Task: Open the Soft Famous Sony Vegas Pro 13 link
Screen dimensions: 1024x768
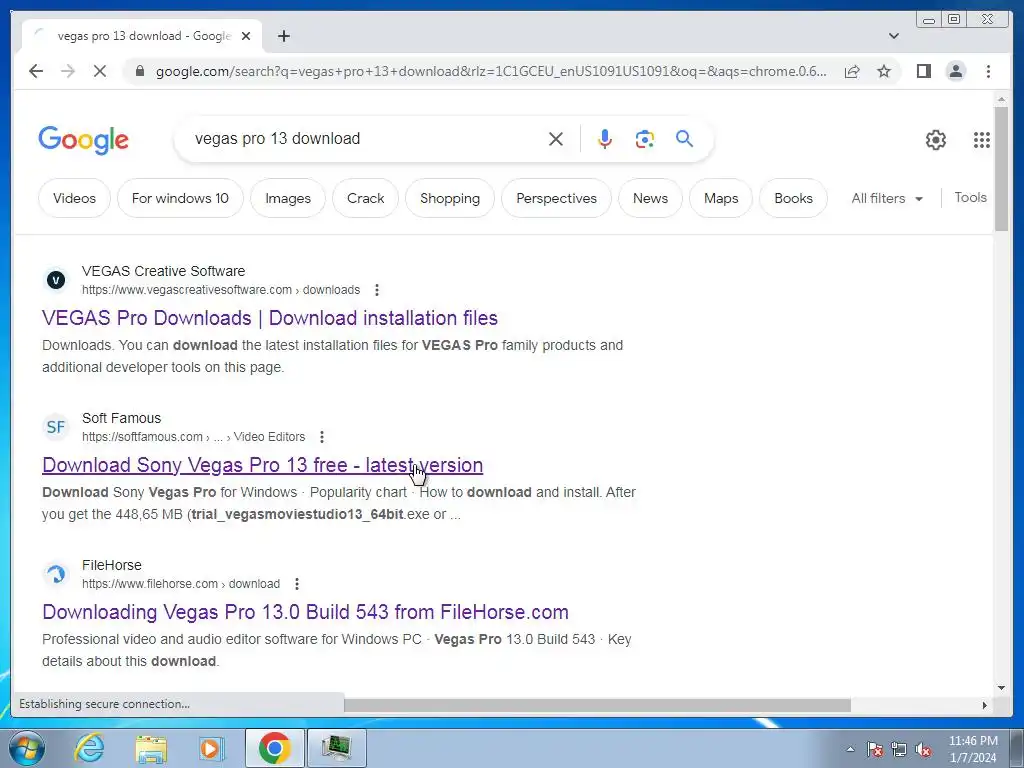Action: pos(263,465)
